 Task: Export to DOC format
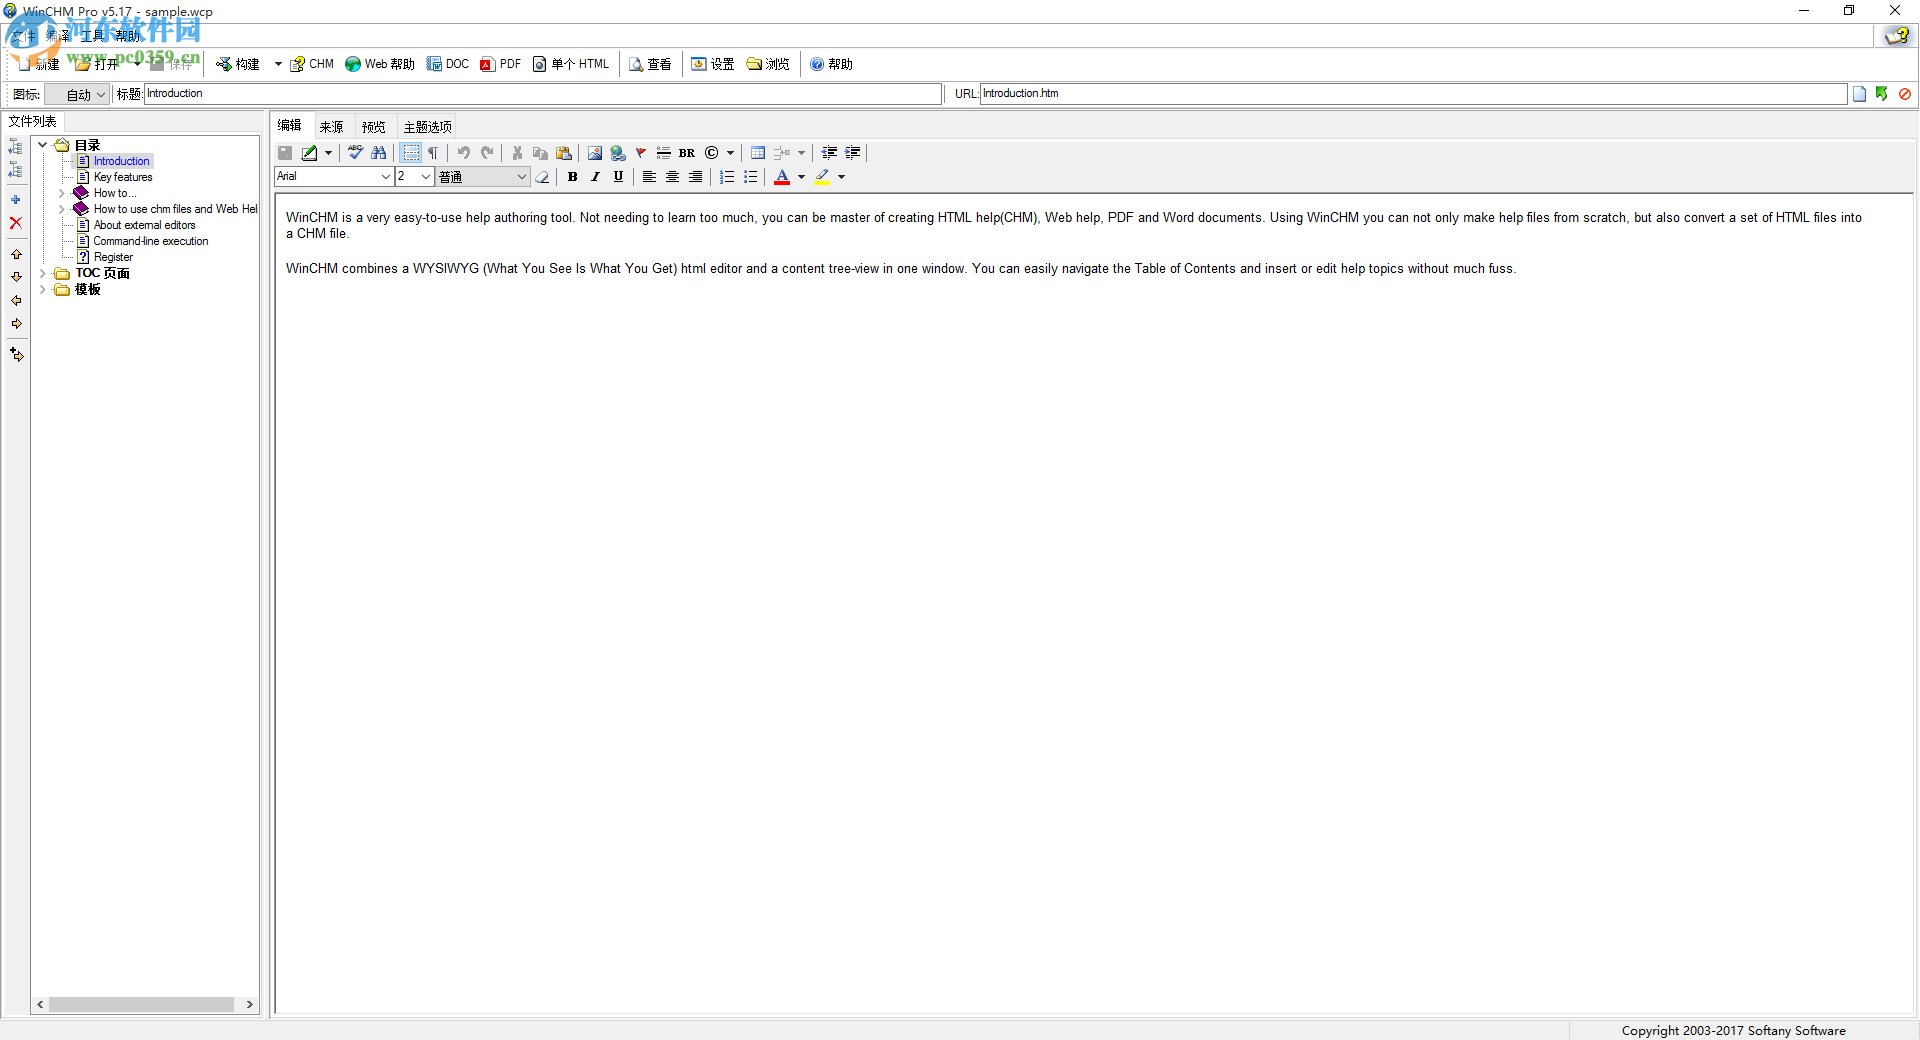[x=447, y=64]
